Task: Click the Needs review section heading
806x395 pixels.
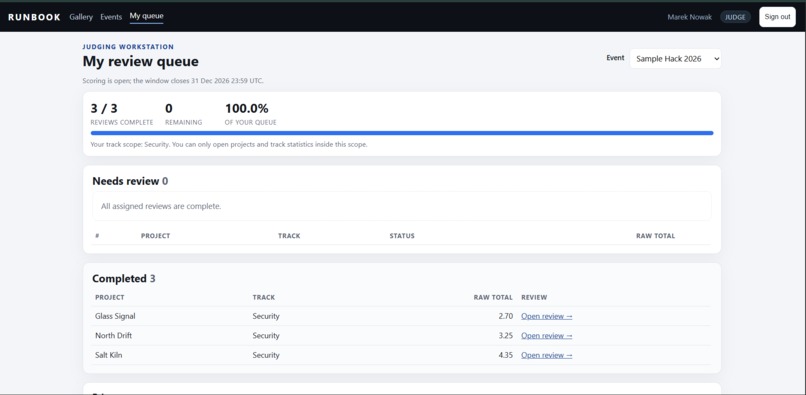Action: pyautogui.click(x=130, y=181)
